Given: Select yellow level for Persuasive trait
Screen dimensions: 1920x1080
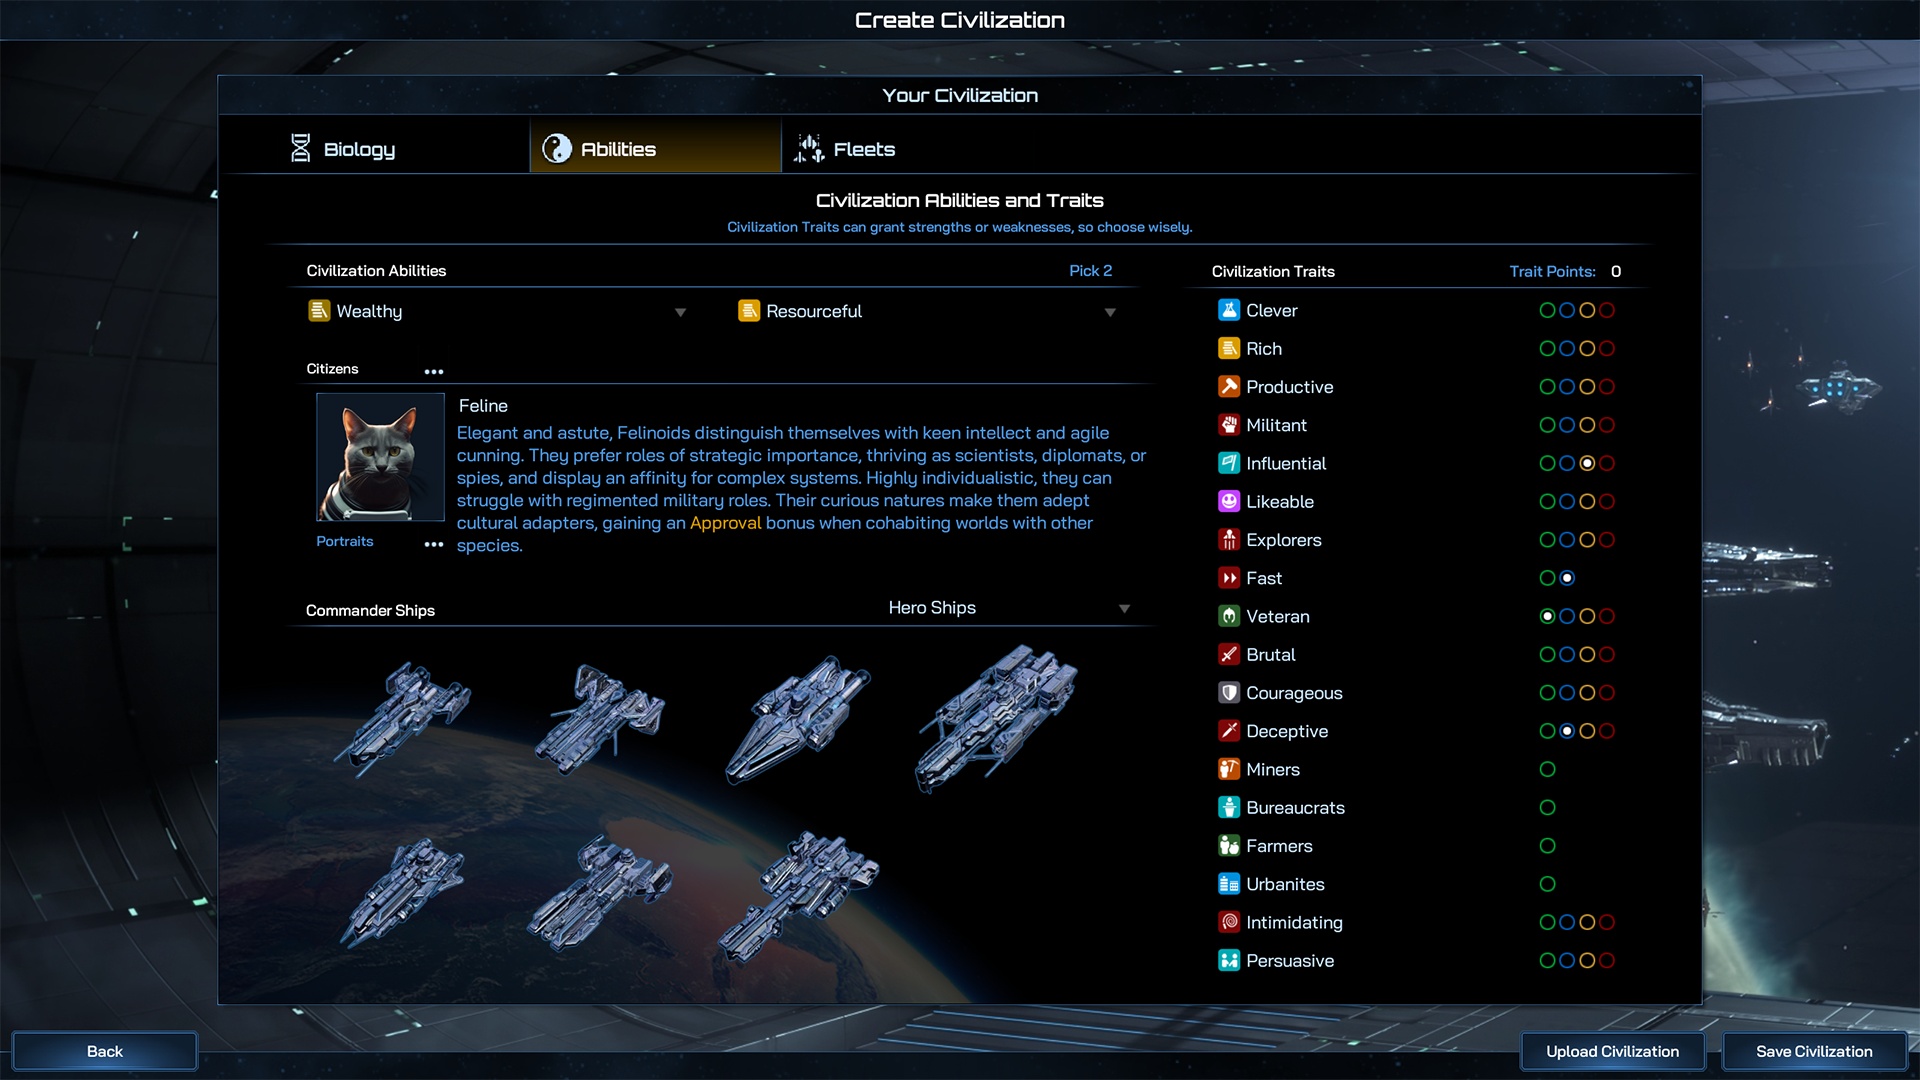Looking at the screenshot, I should pyautogui.click(x=1587, y=960).
